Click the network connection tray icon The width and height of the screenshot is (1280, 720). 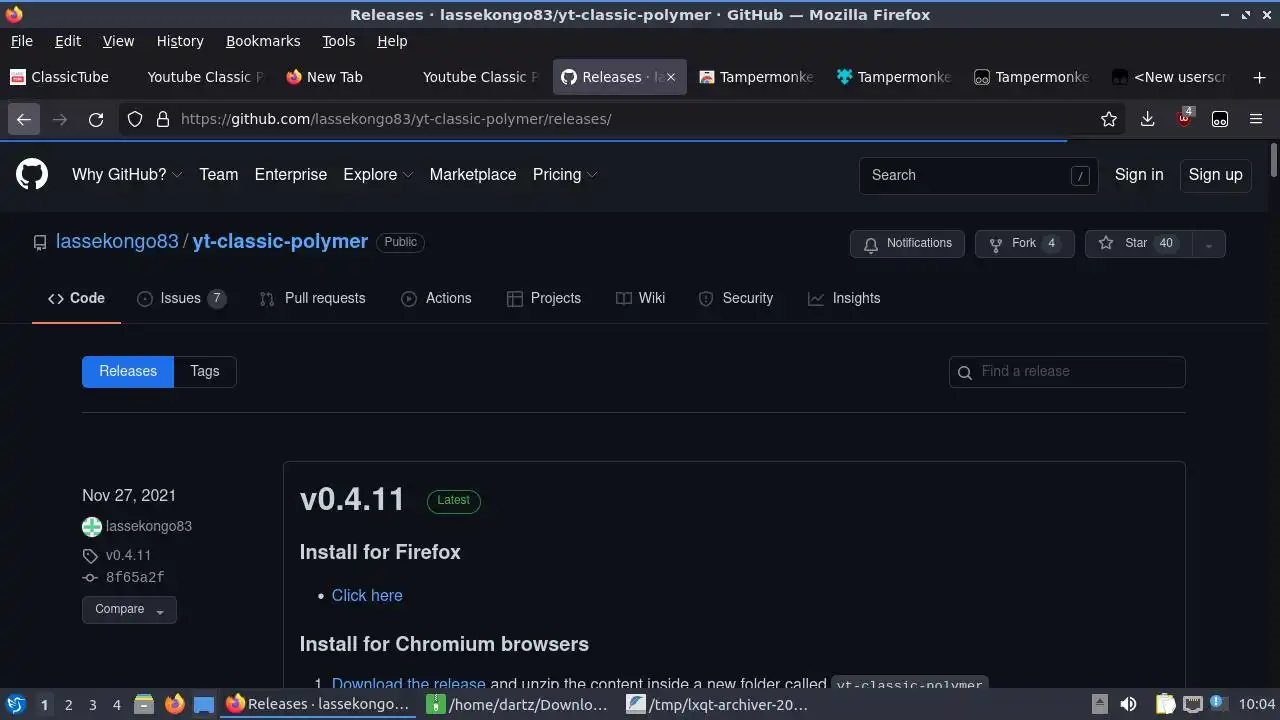point(1192,704)
